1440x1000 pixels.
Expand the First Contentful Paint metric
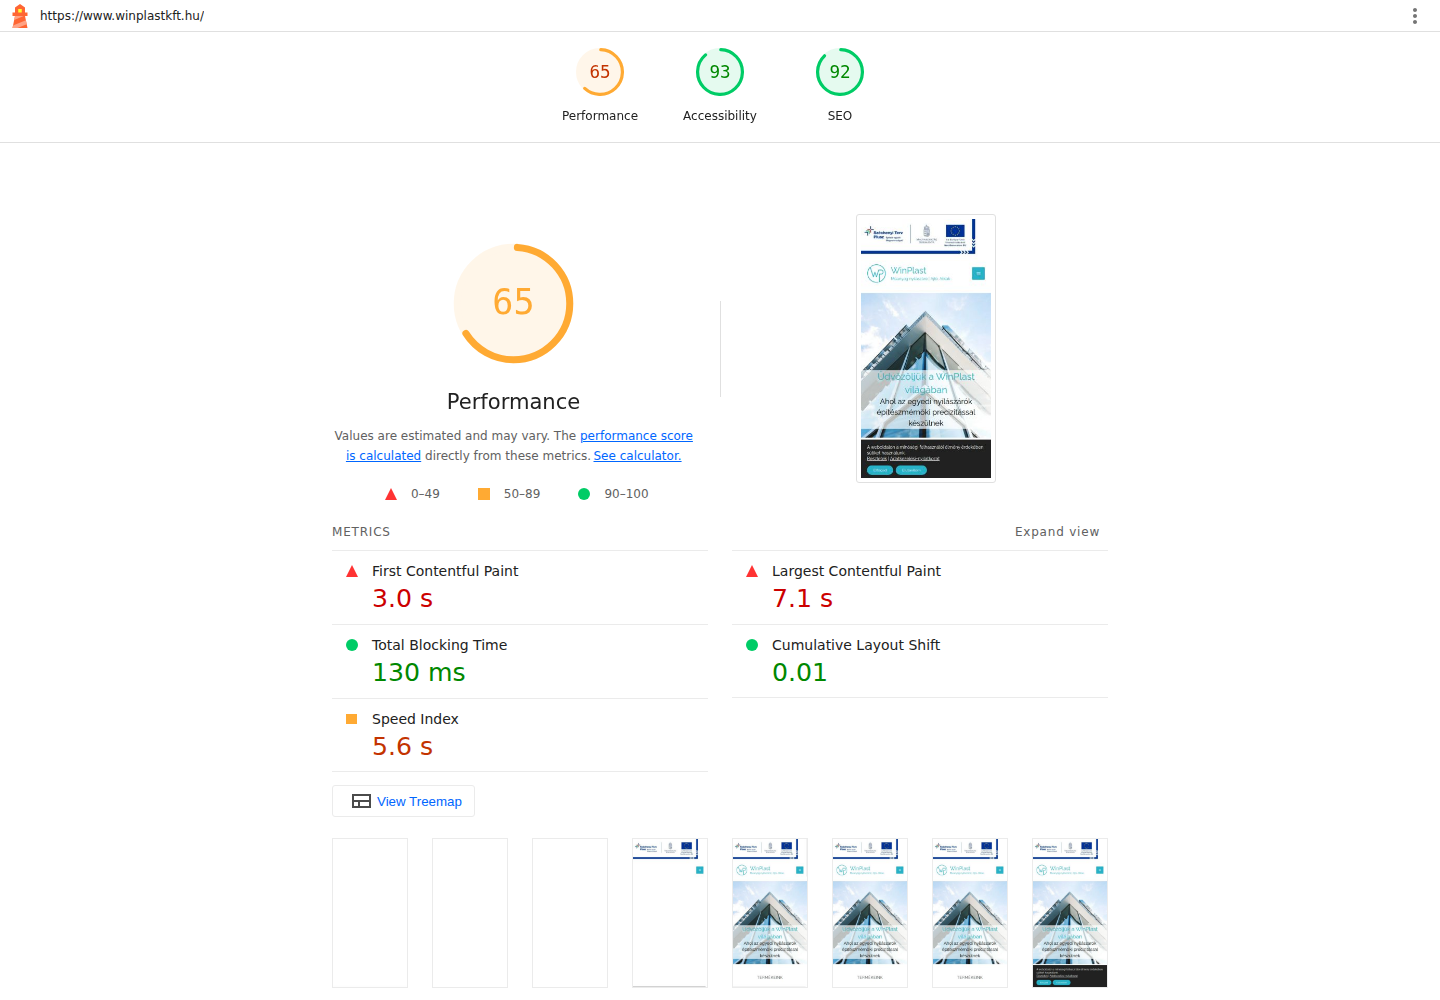(x=520, y=588)
